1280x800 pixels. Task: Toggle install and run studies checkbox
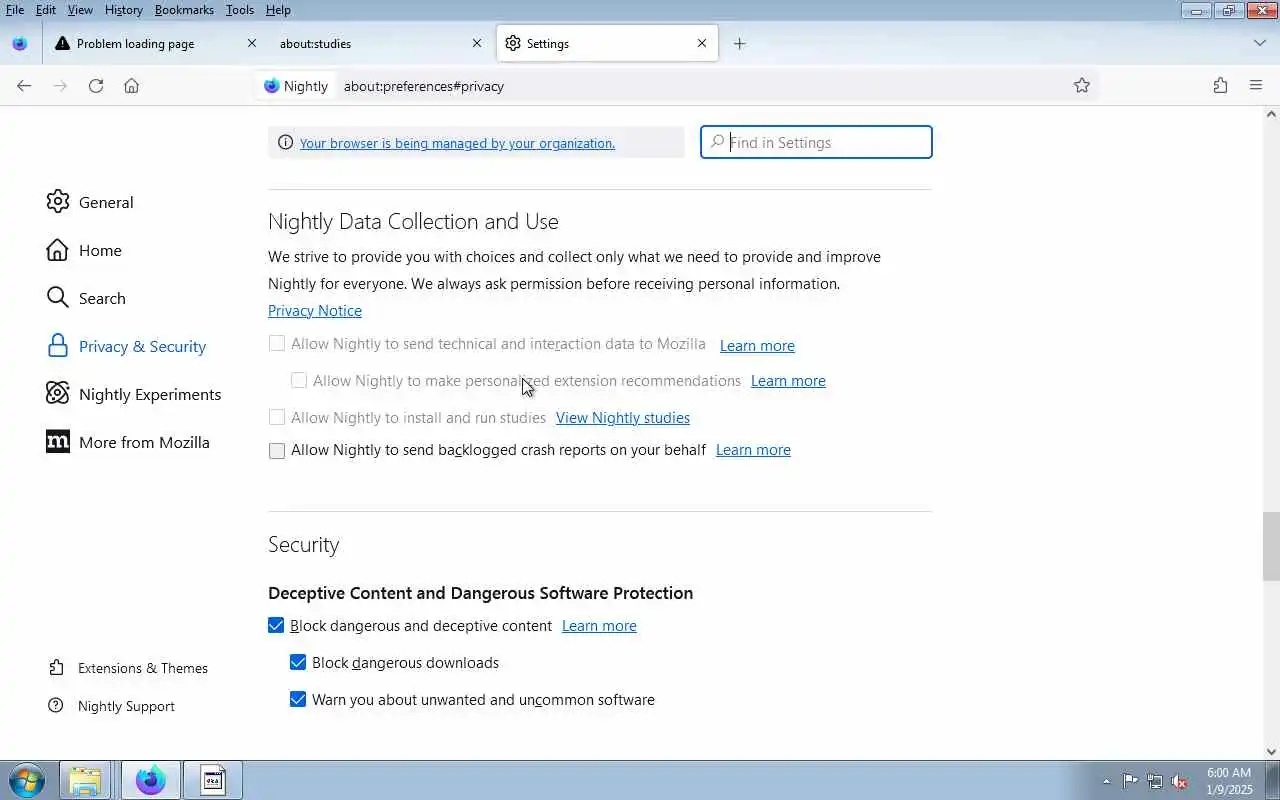click(277, 417)
